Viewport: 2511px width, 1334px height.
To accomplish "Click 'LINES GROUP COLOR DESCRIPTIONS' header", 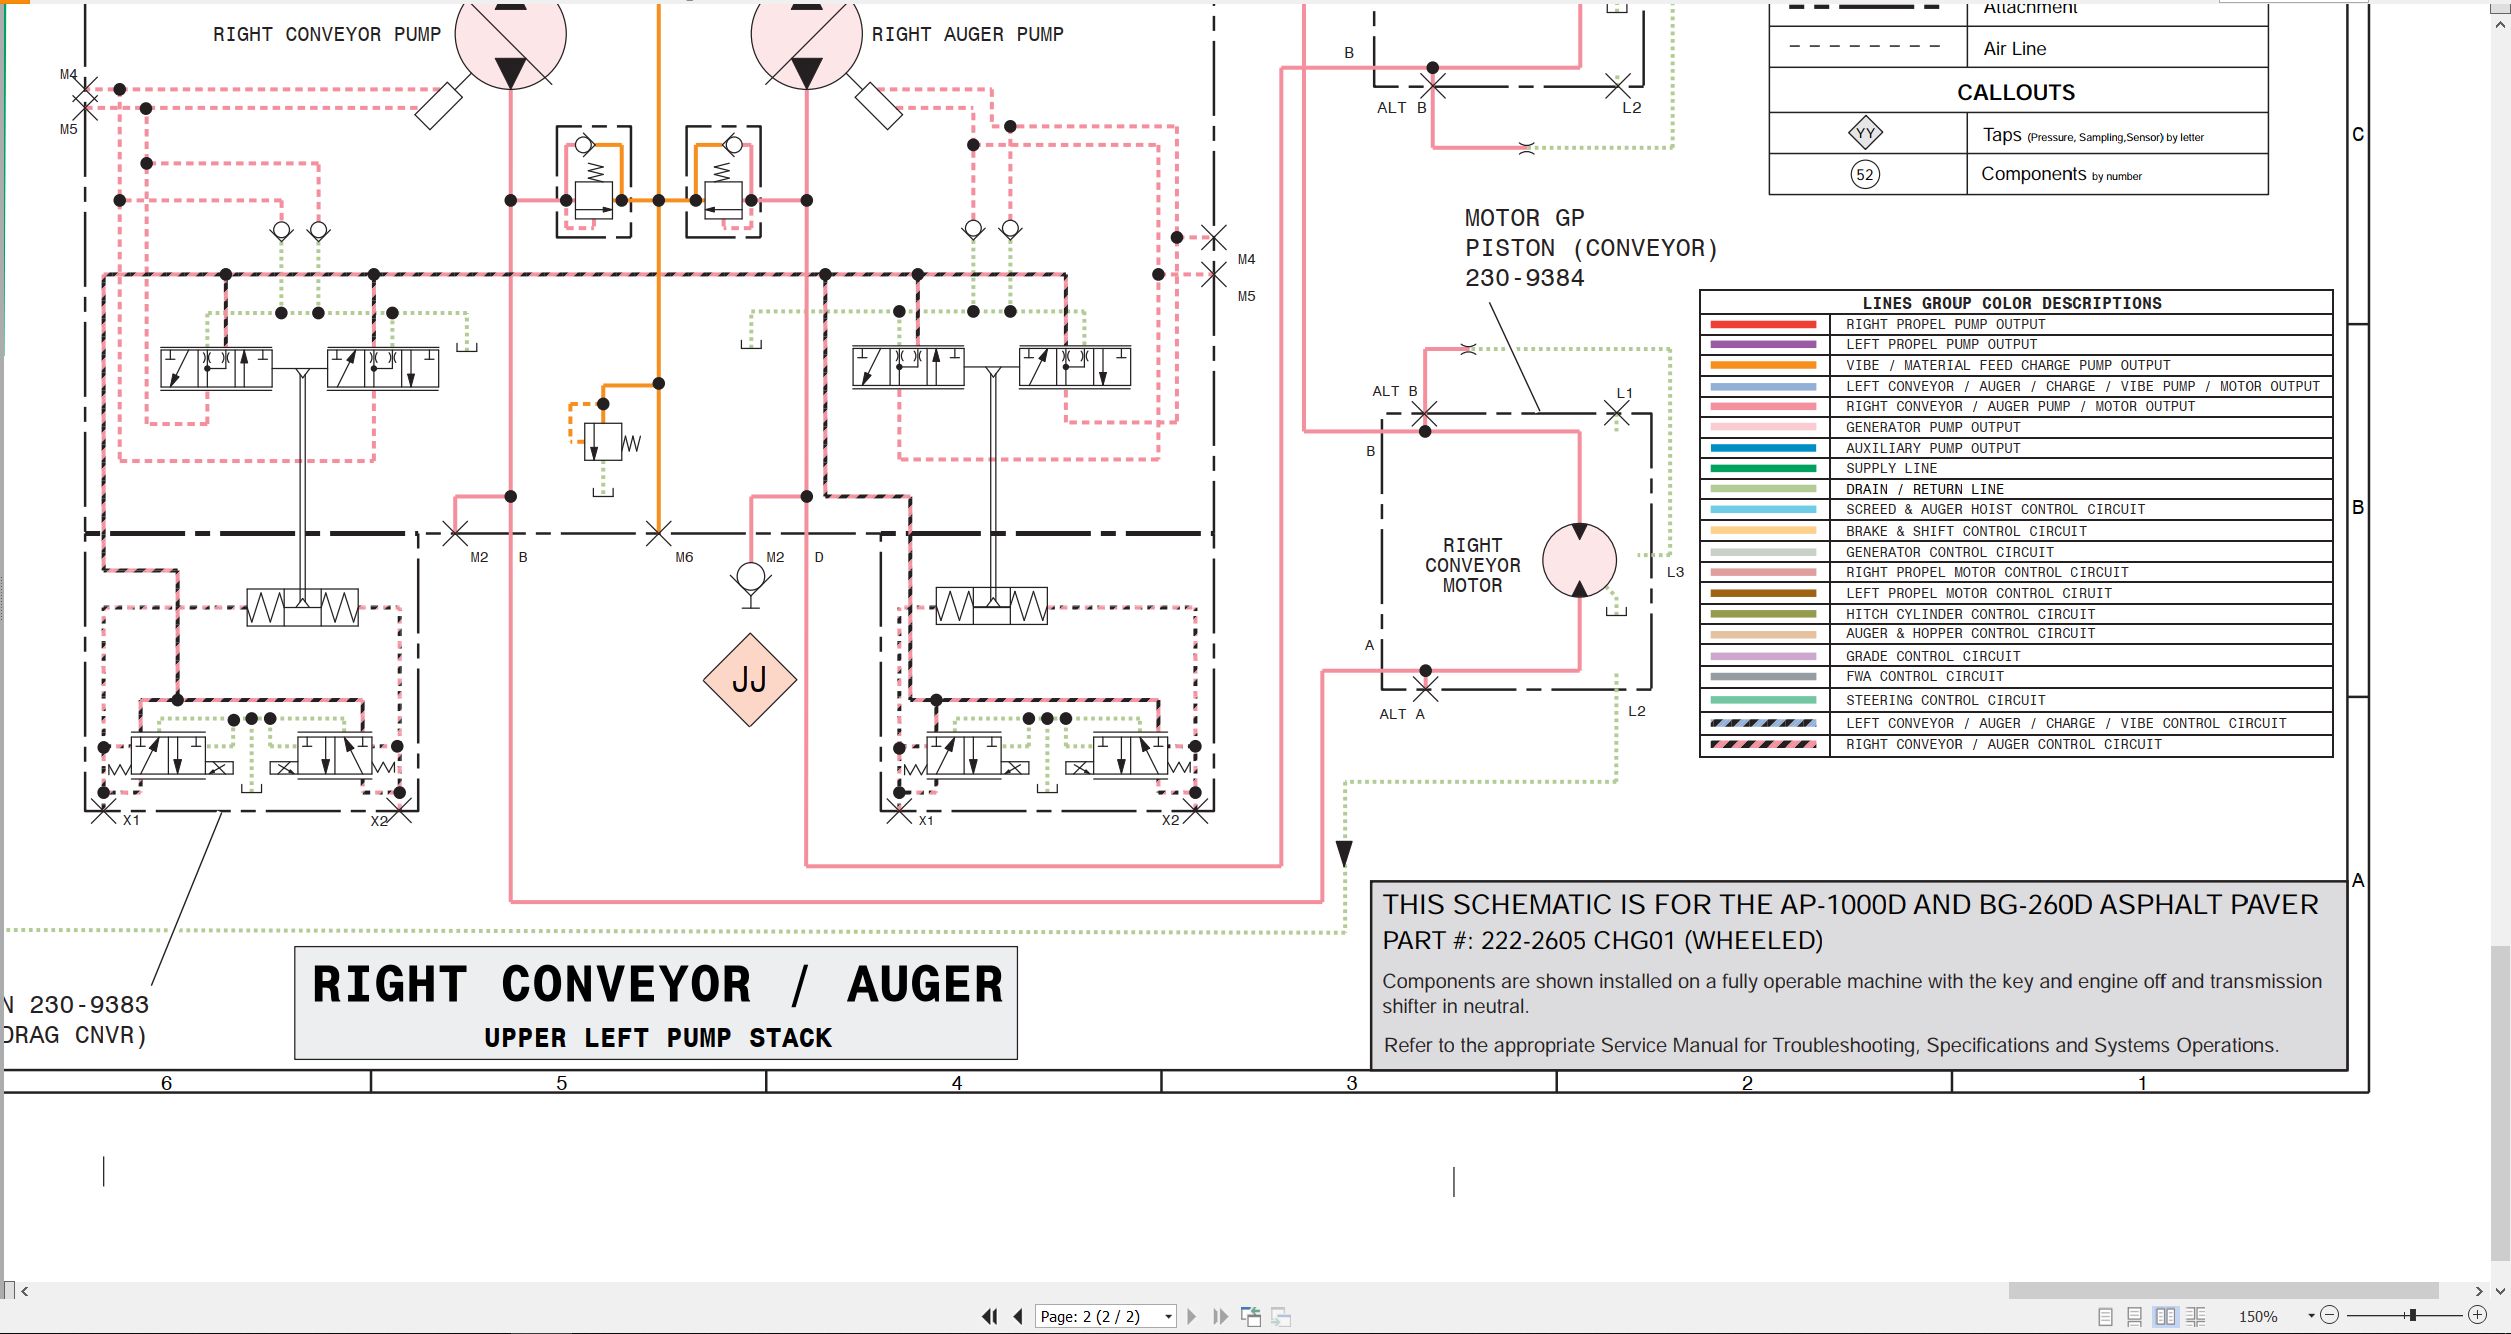I will tap(2011, 303).
